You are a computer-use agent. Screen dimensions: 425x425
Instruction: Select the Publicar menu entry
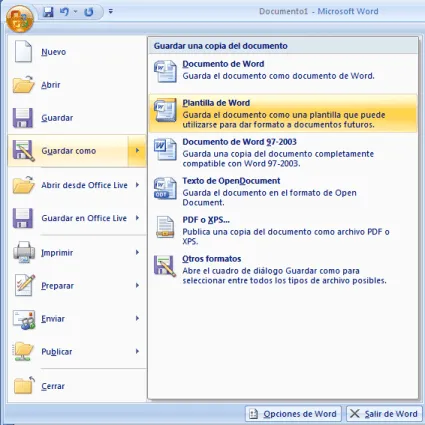click(77, 351)
